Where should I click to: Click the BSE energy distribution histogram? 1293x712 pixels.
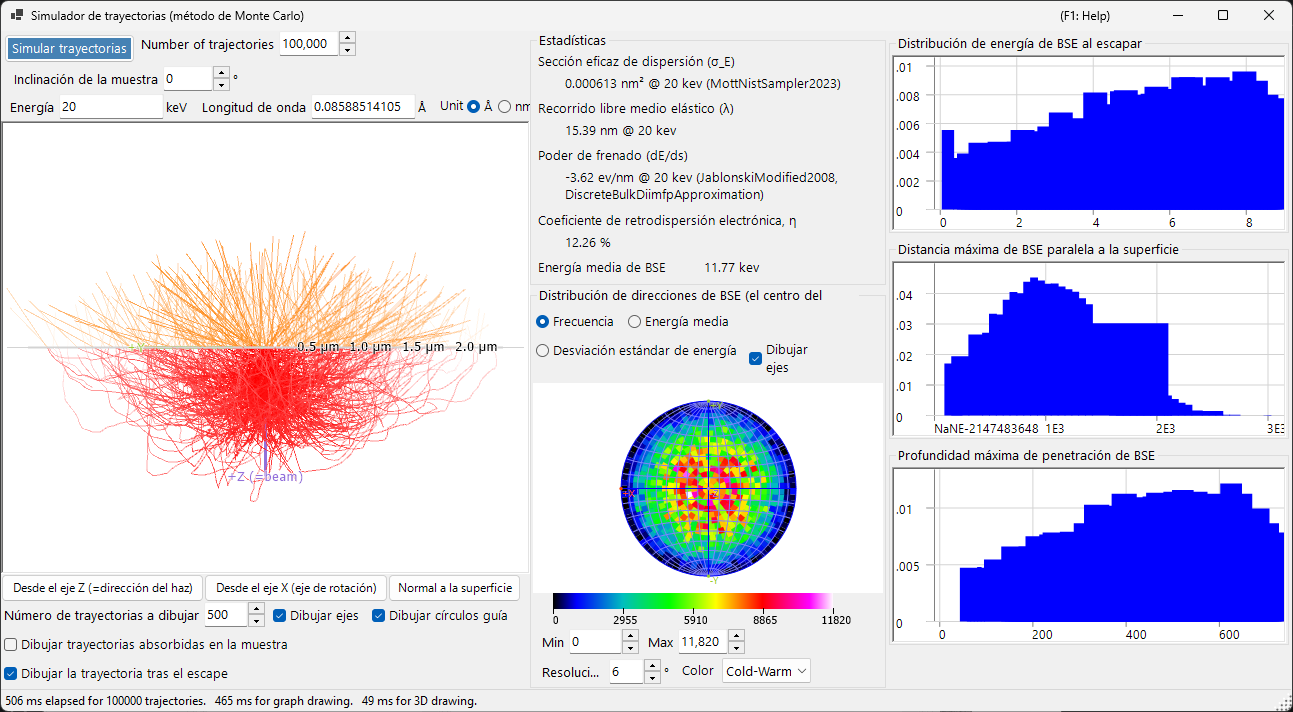(1088, 142)
